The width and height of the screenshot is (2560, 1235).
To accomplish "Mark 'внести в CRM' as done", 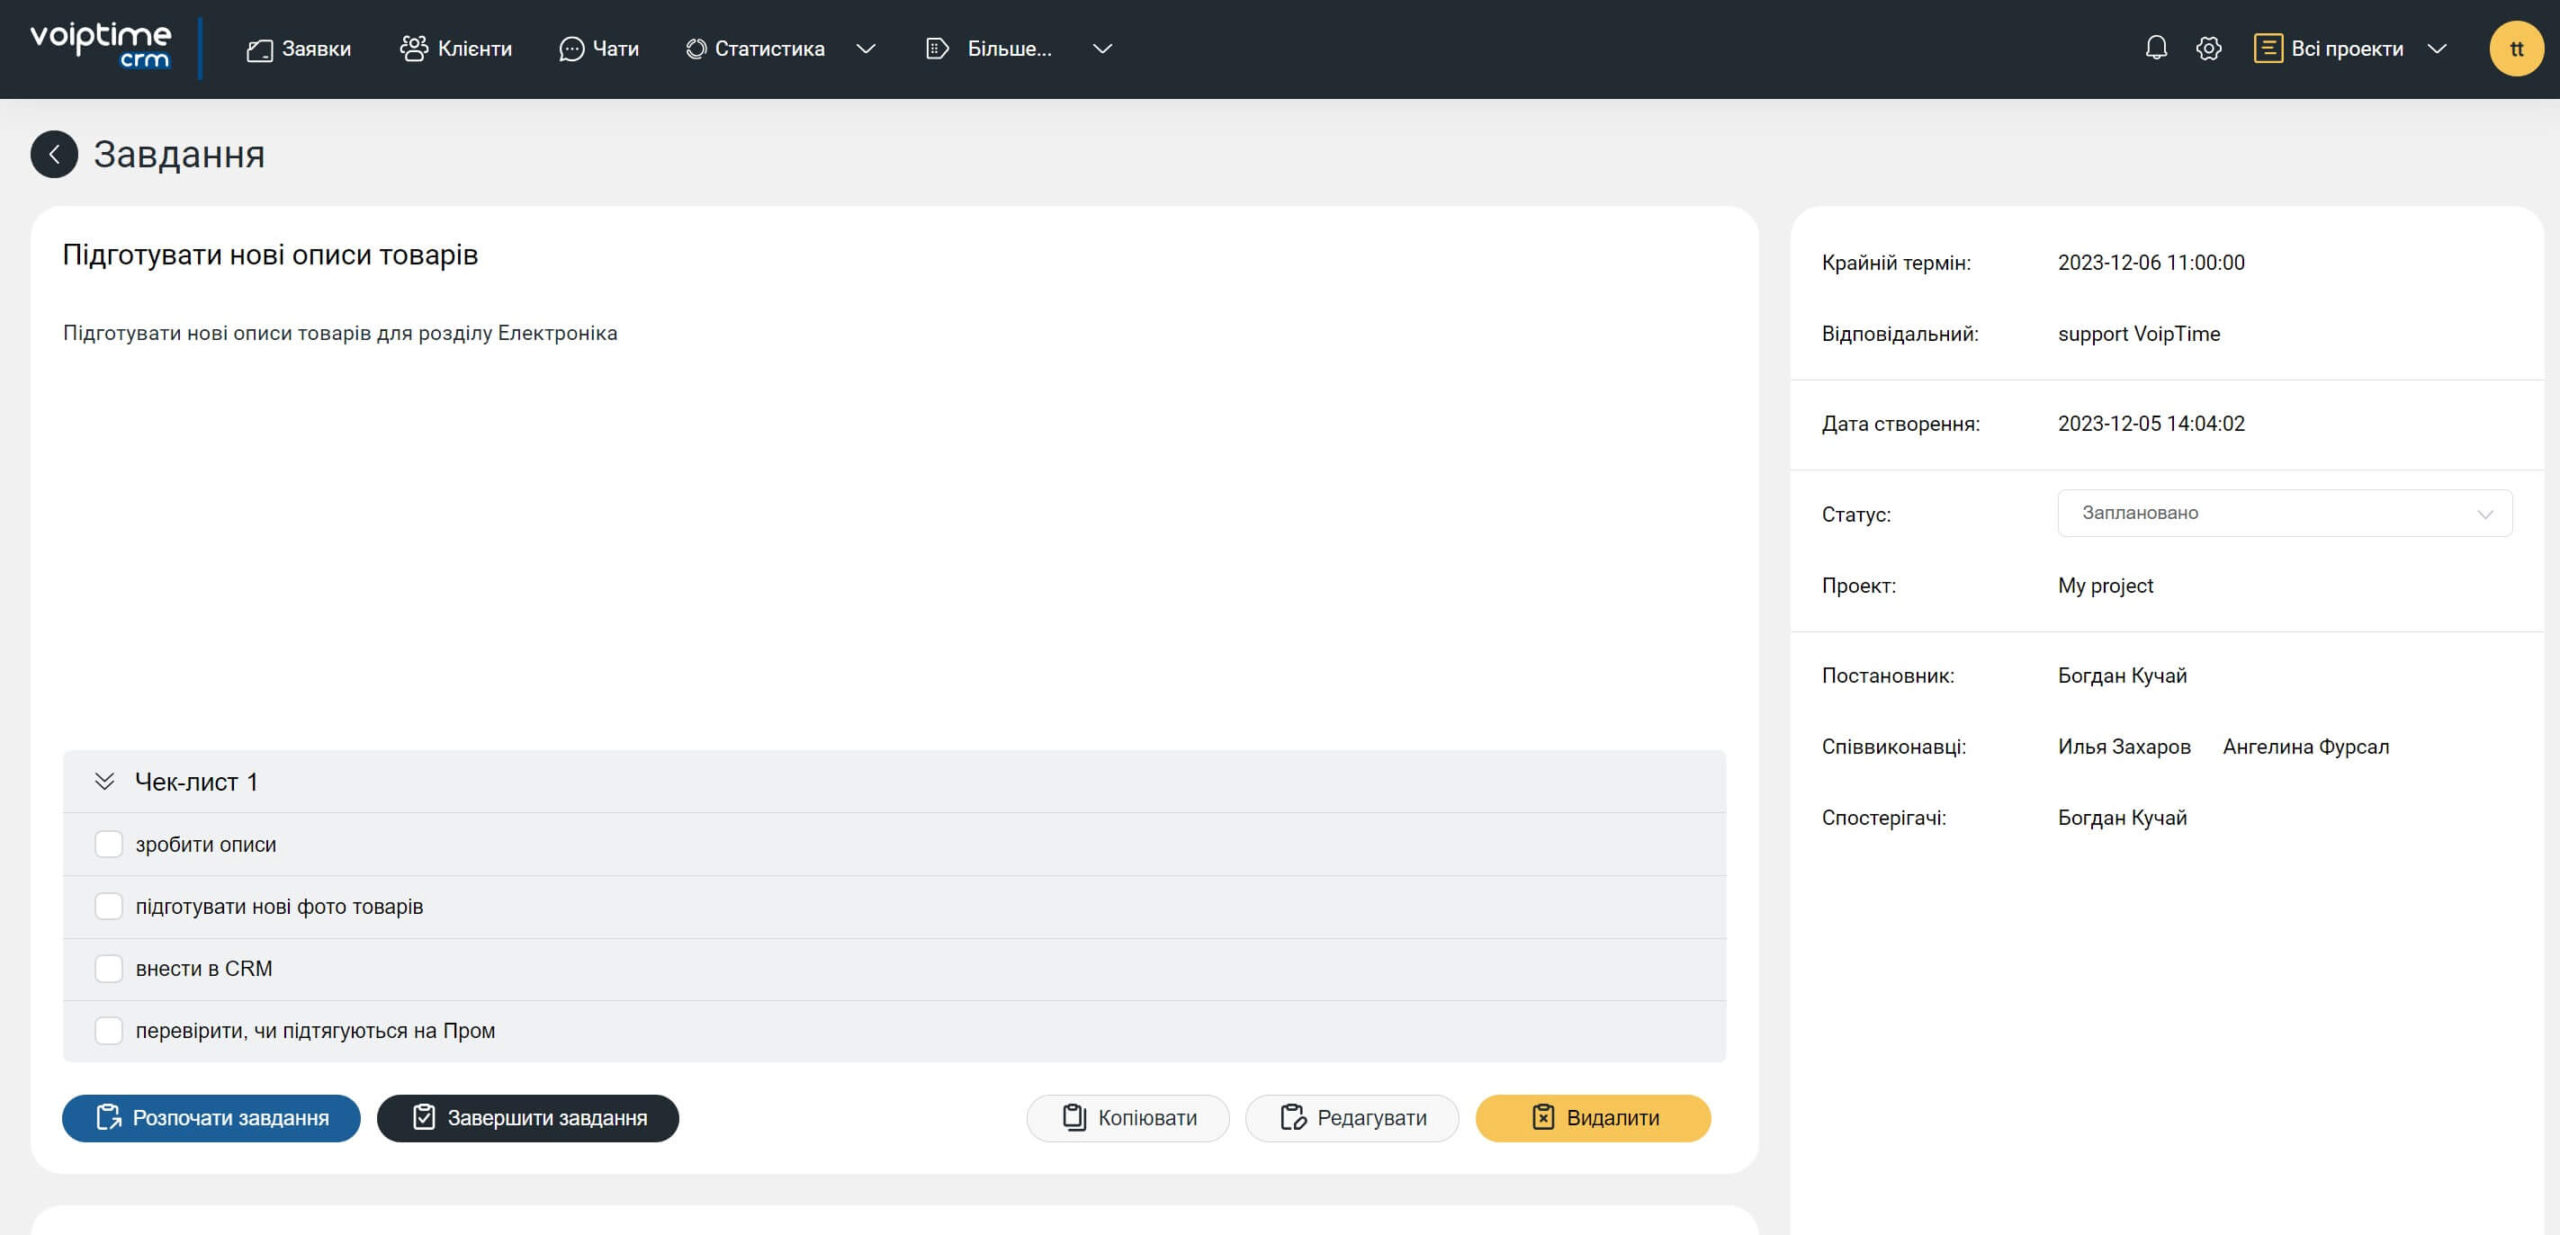I will coord(108,968).
